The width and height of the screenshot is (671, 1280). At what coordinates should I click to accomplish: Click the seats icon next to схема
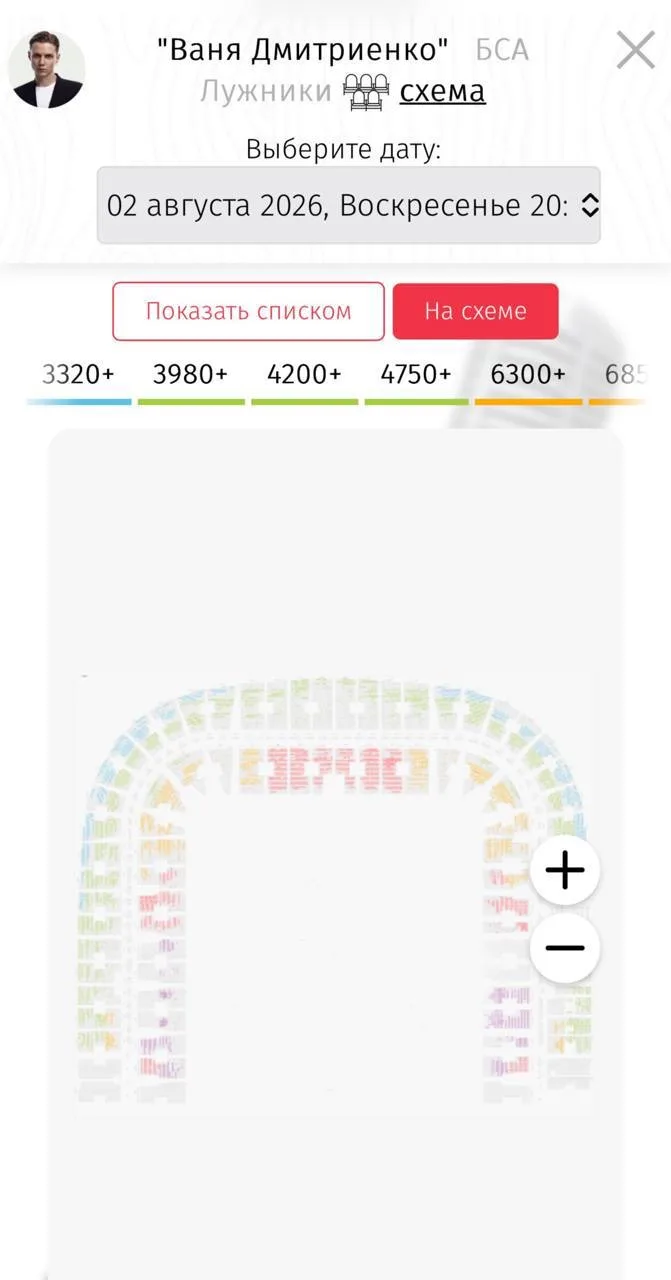click(366, 92)
